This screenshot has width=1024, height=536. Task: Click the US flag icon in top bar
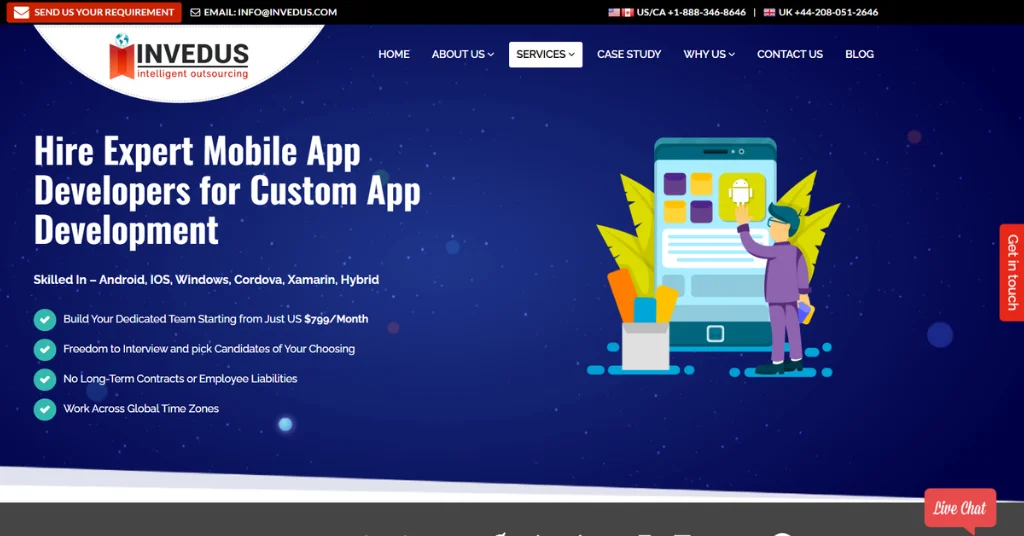(614, 13)
